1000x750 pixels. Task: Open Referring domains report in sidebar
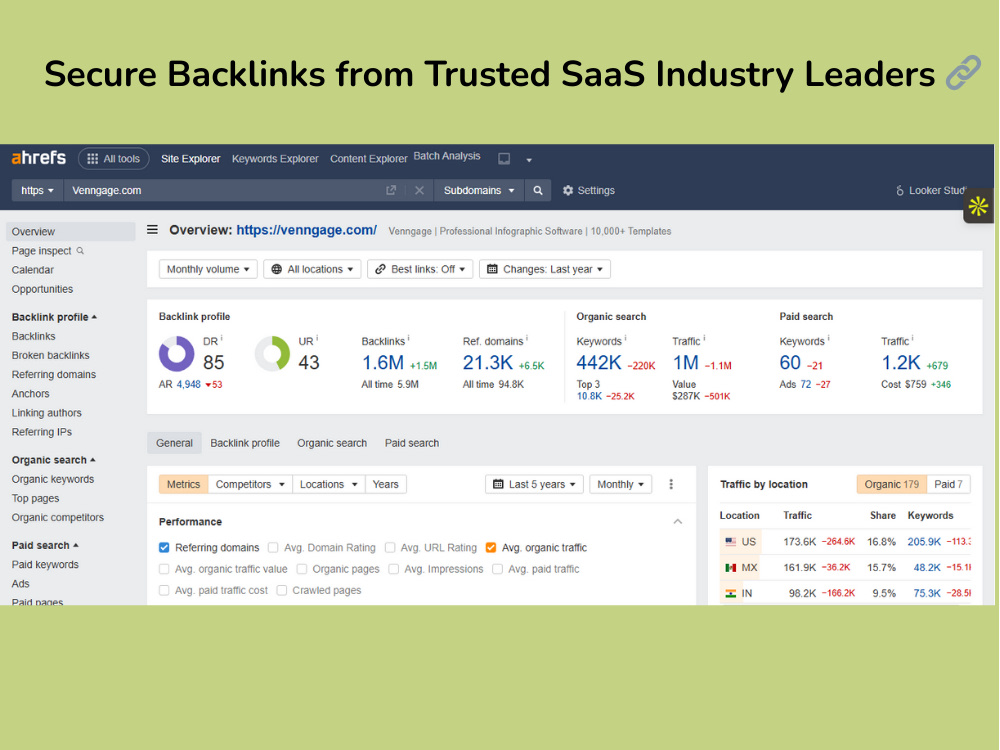pyautogui.click(x=54, y=374)
